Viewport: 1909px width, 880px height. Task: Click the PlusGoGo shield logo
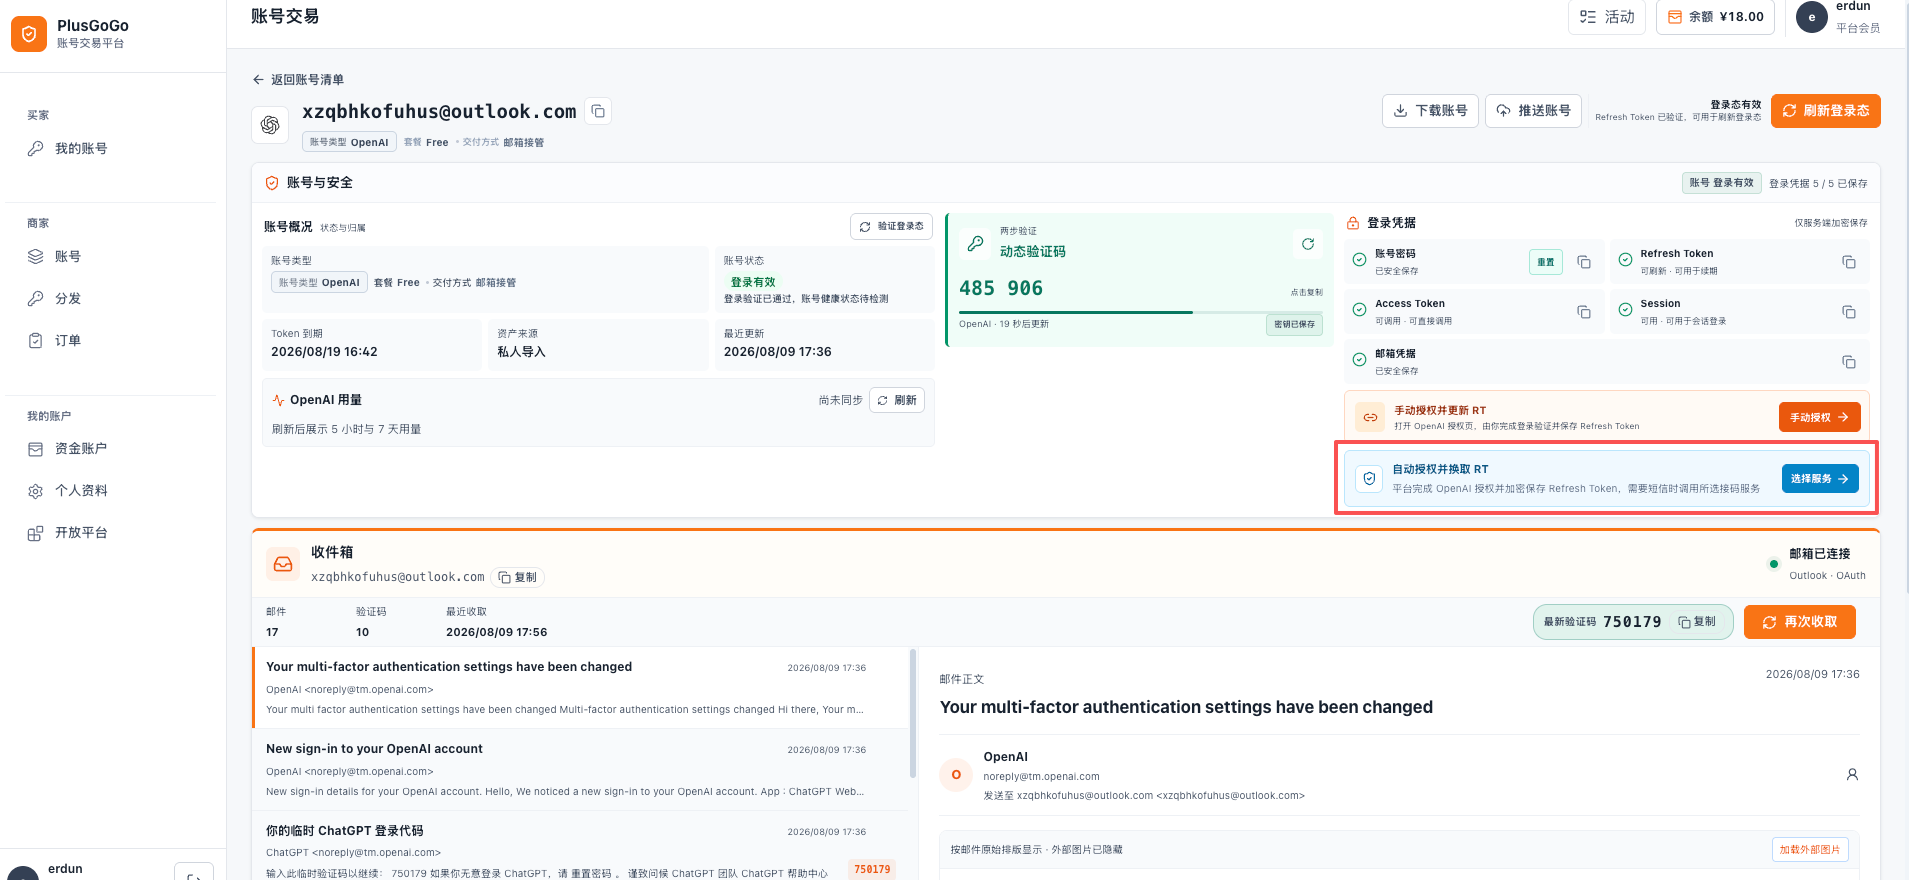tap(29, 34)
